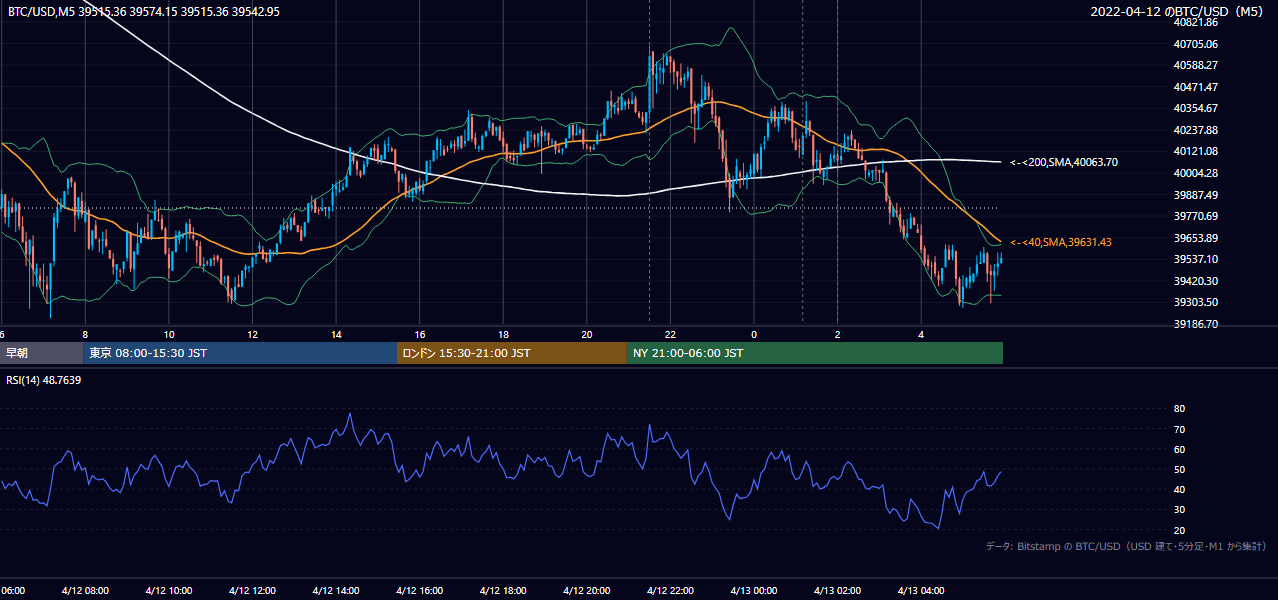This screenshot has width=1278, height=600.
Task: Click price axis label 40121.08
Action: [1196, 151]
